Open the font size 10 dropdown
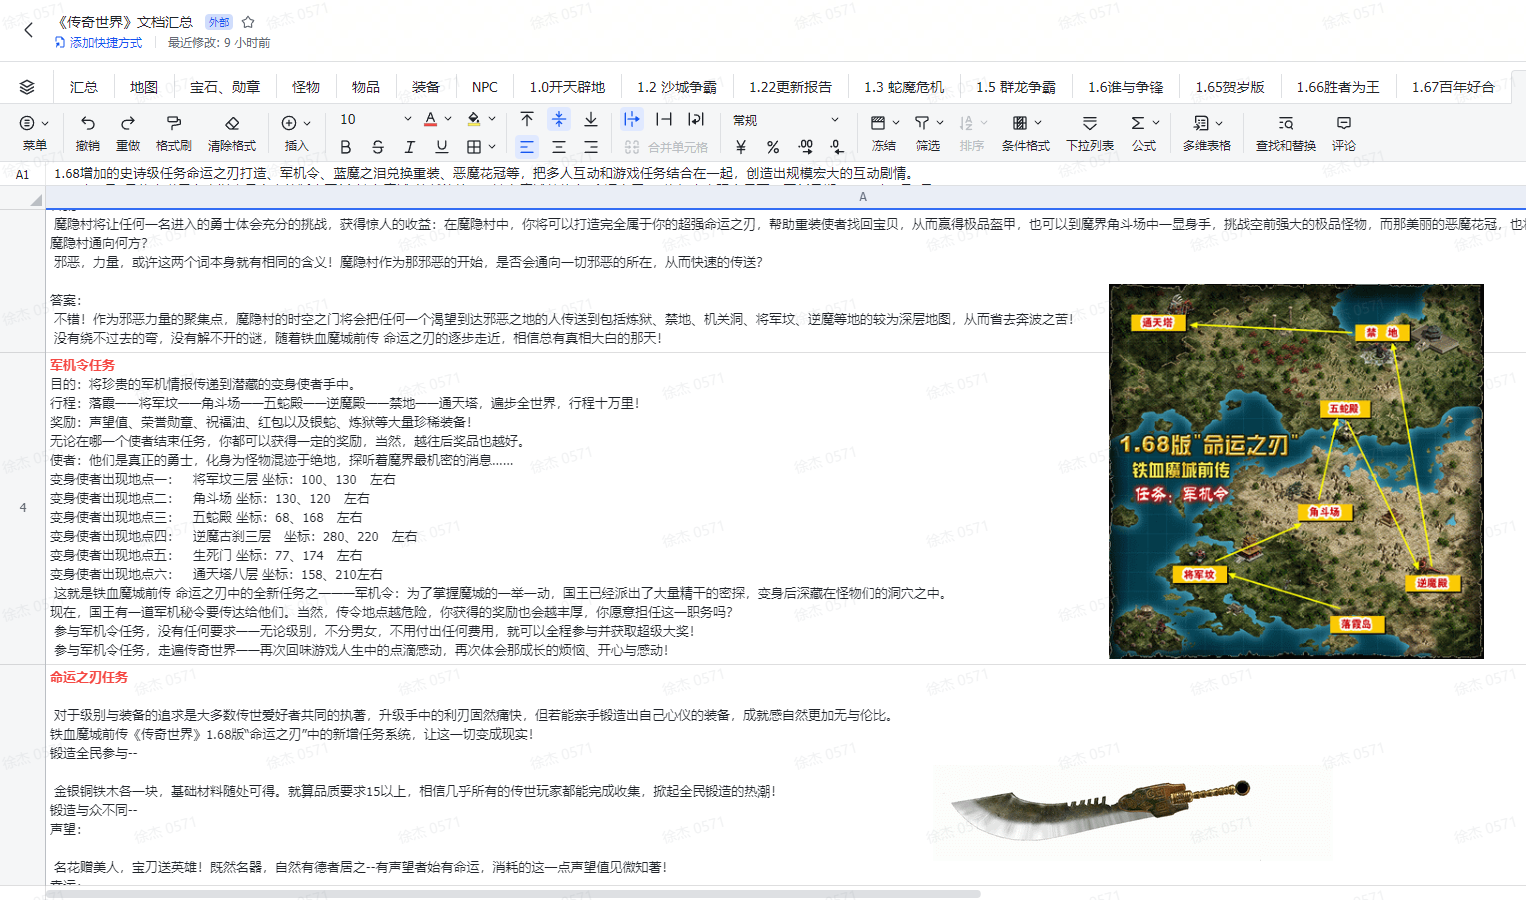Screen dimensions: 1526x900 click(407, 119)
